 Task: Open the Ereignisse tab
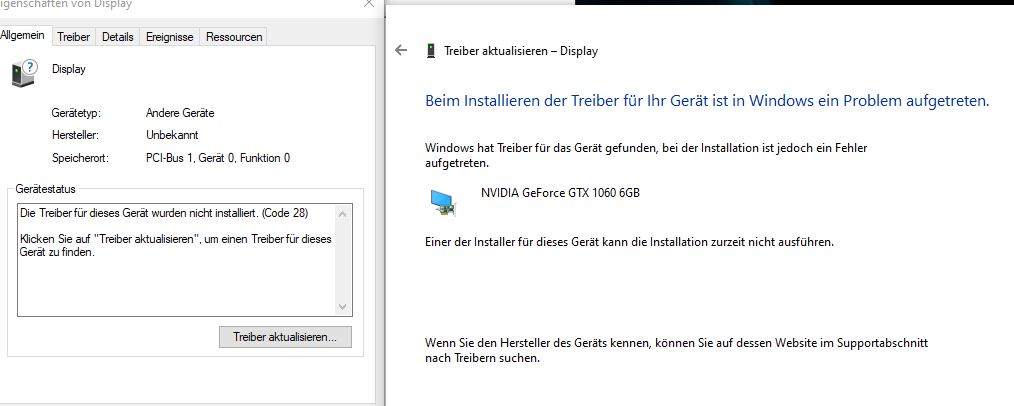169,37
